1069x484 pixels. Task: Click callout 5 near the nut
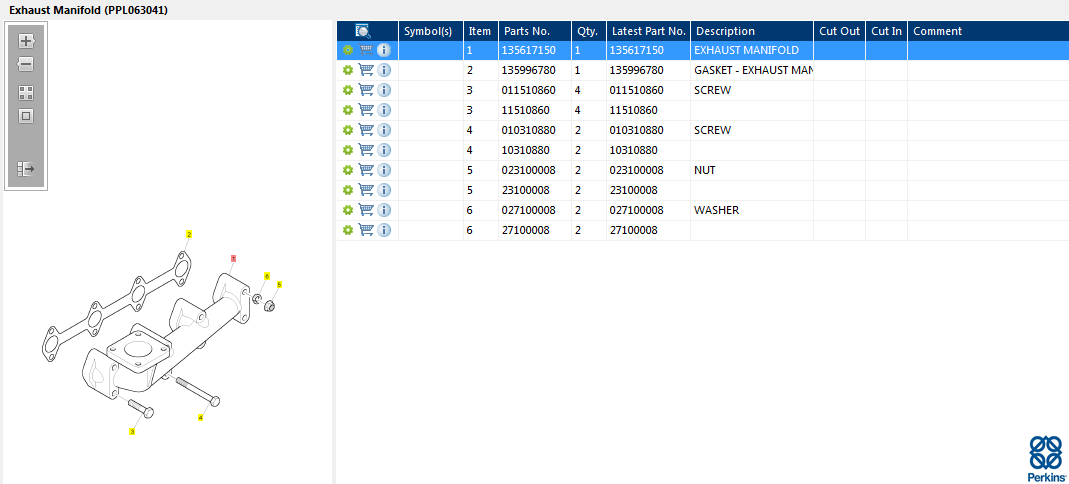click(279, 284)
